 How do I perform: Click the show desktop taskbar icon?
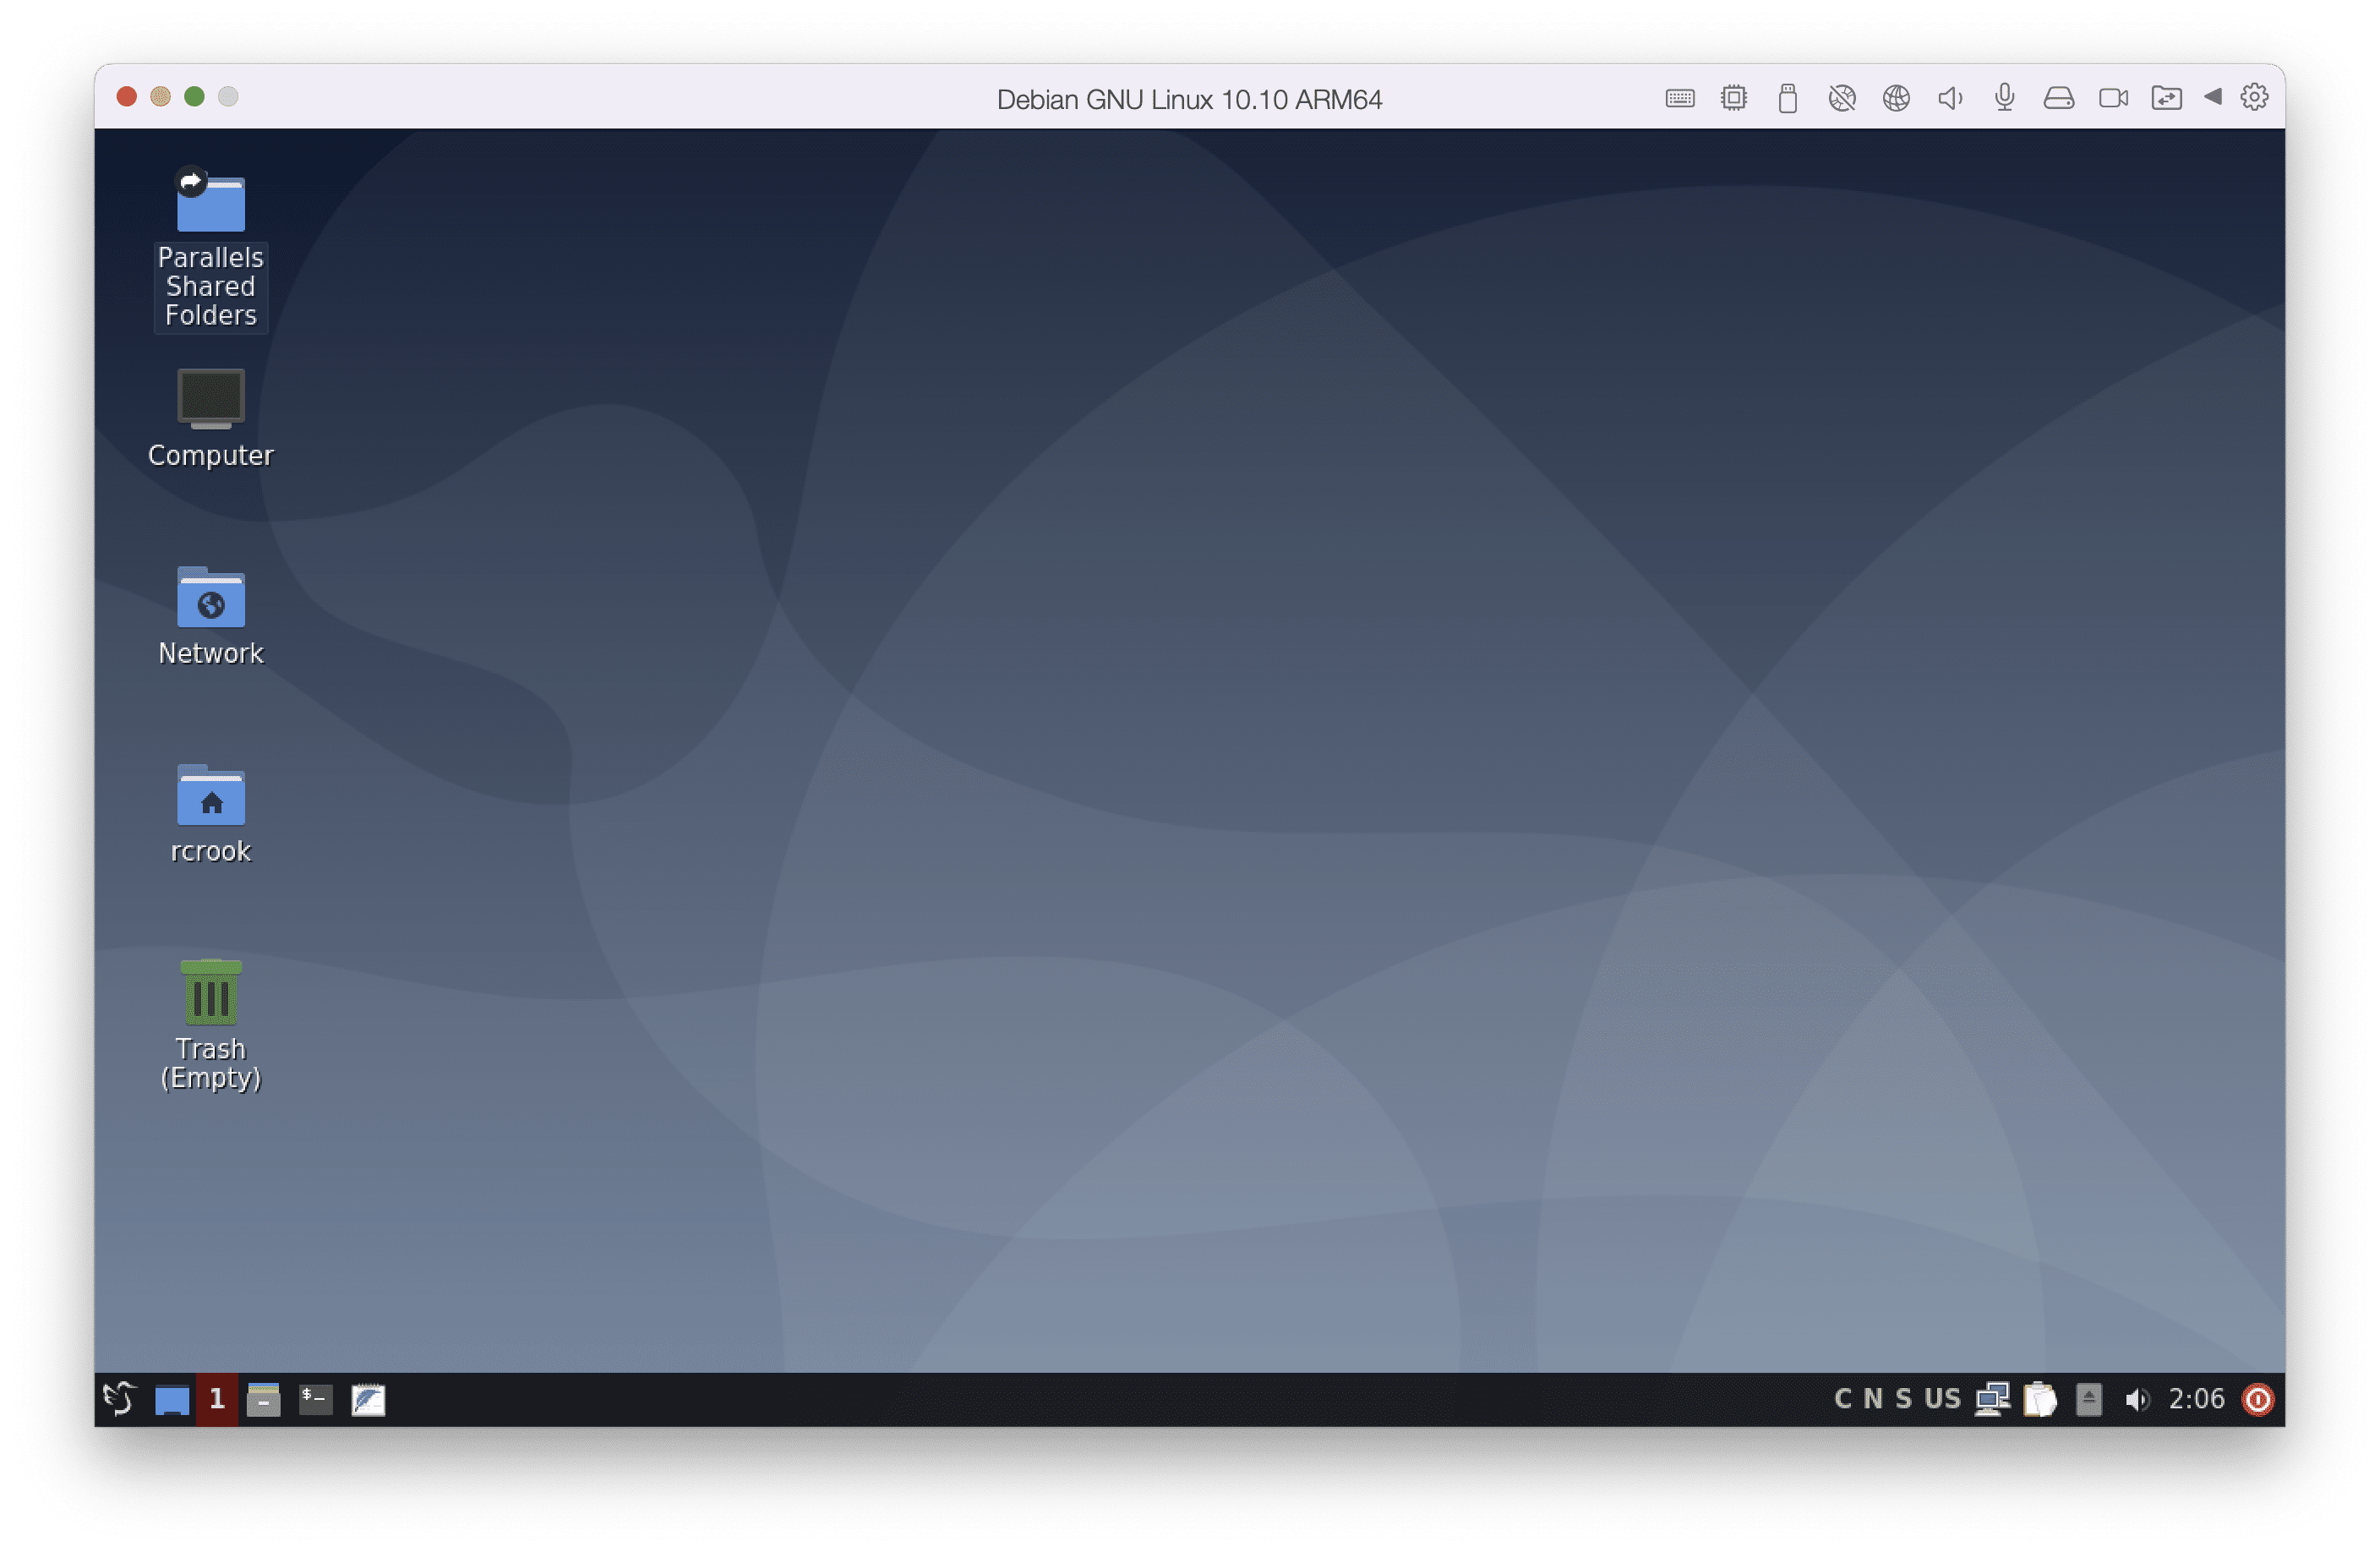coord(172,1400)
